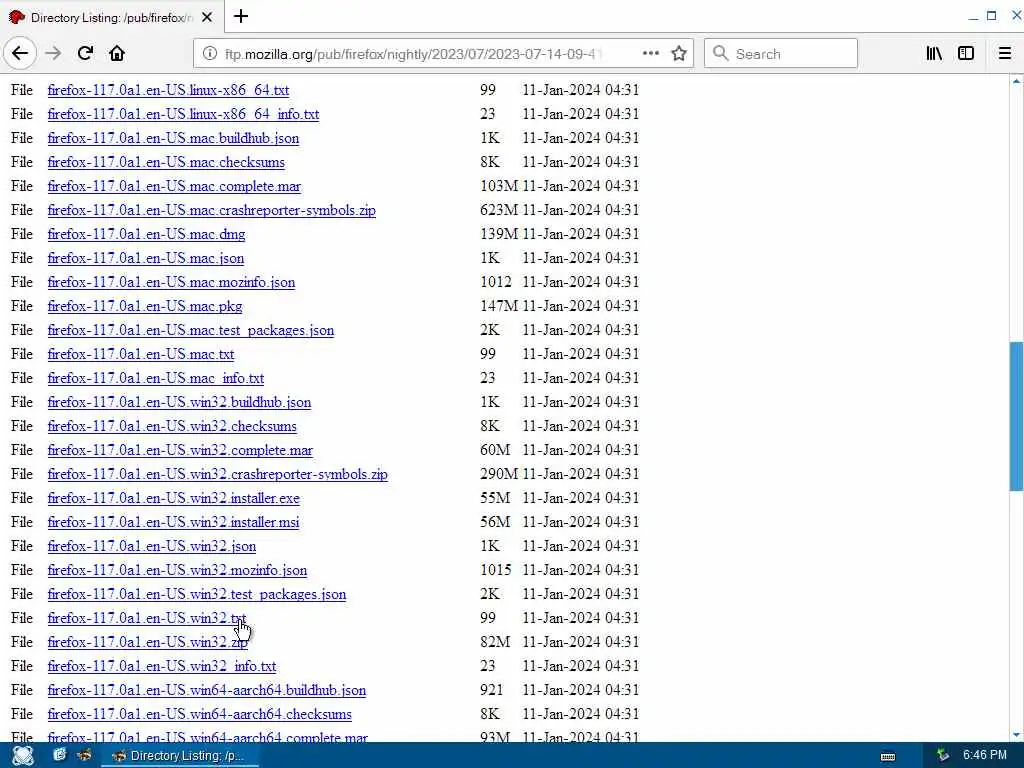Toggle the browser sidebar

966,54
